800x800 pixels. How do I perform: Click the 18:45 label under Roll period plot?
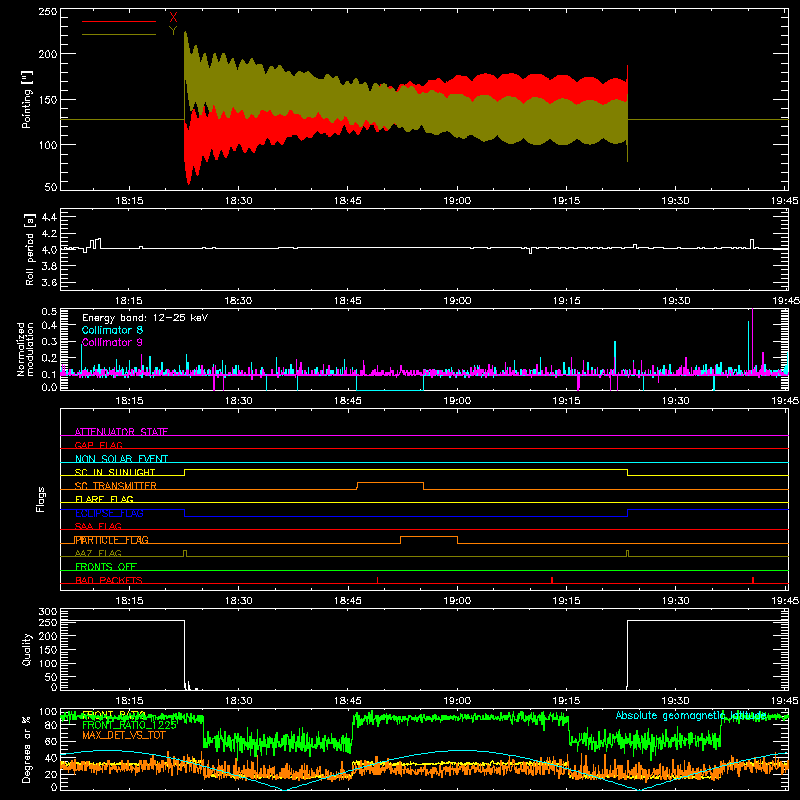[x=347, y=301]
